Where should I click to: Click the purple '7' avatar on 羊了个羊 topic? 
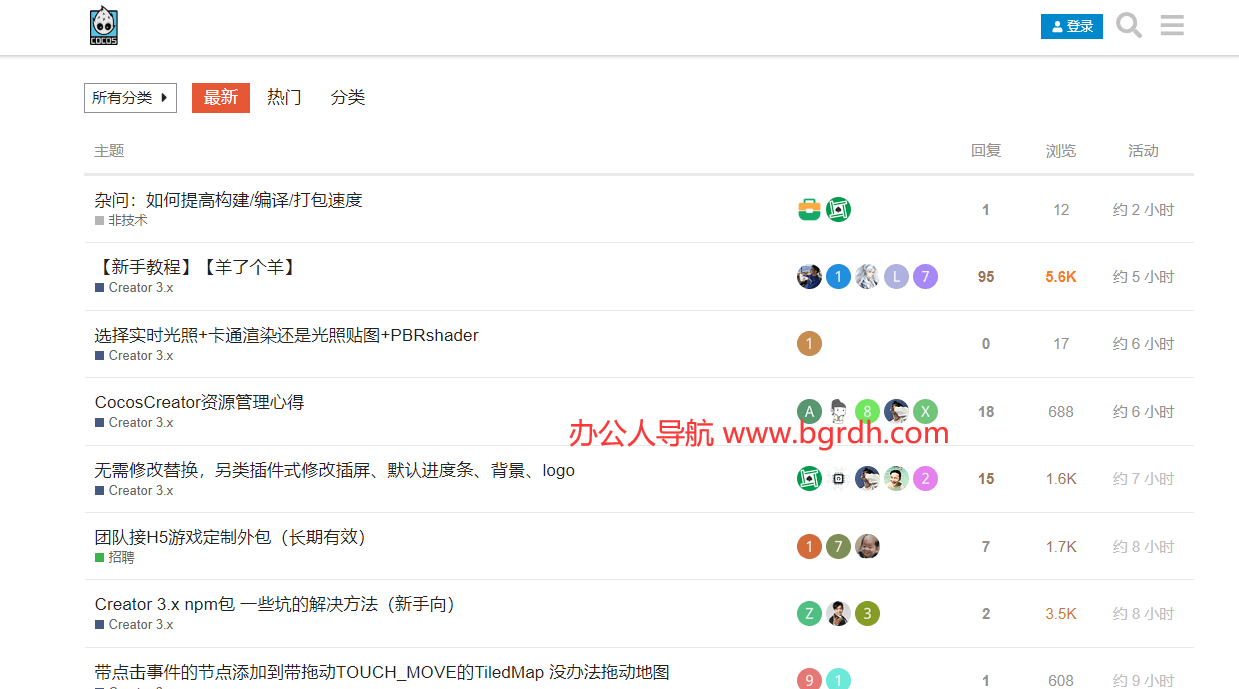pos(925,277)
